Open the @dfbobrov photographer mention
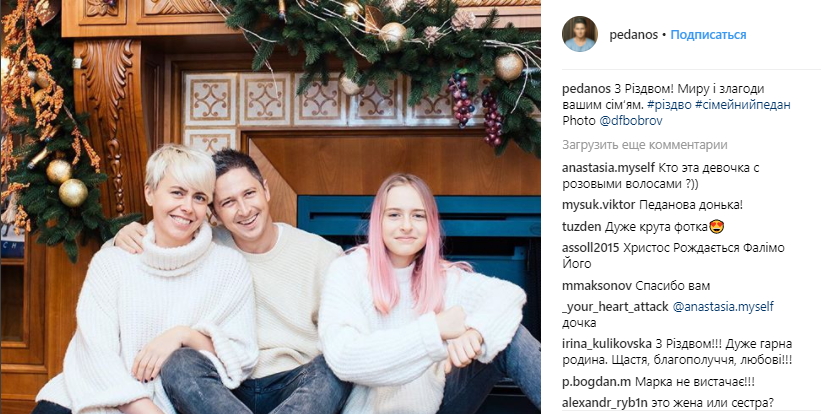 (x=631, y=121)
